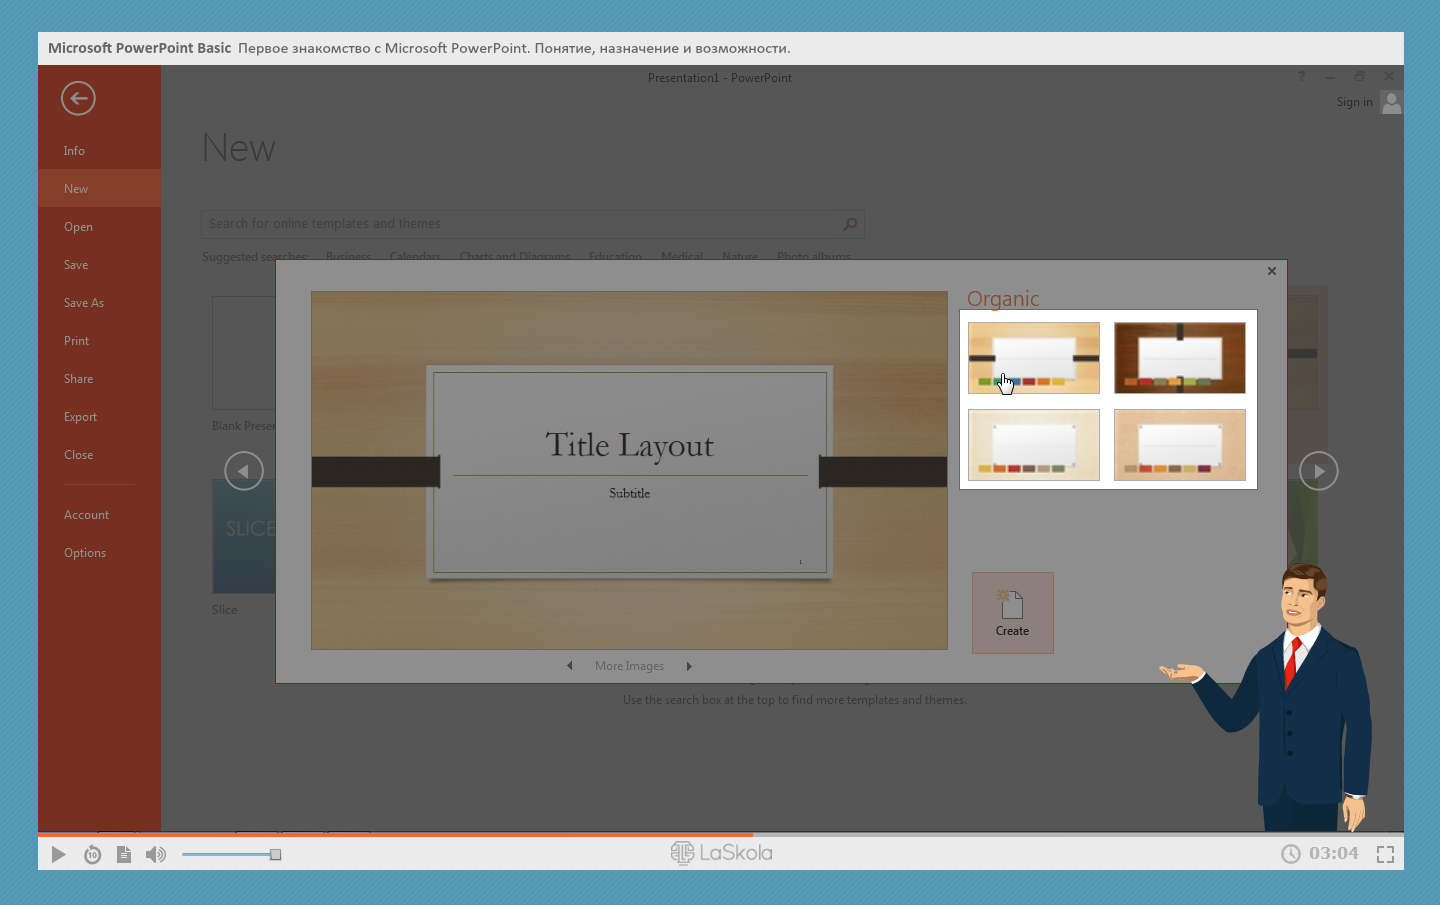
Task: Open the transcript notes icon
Action: click(x=124, y=854)
